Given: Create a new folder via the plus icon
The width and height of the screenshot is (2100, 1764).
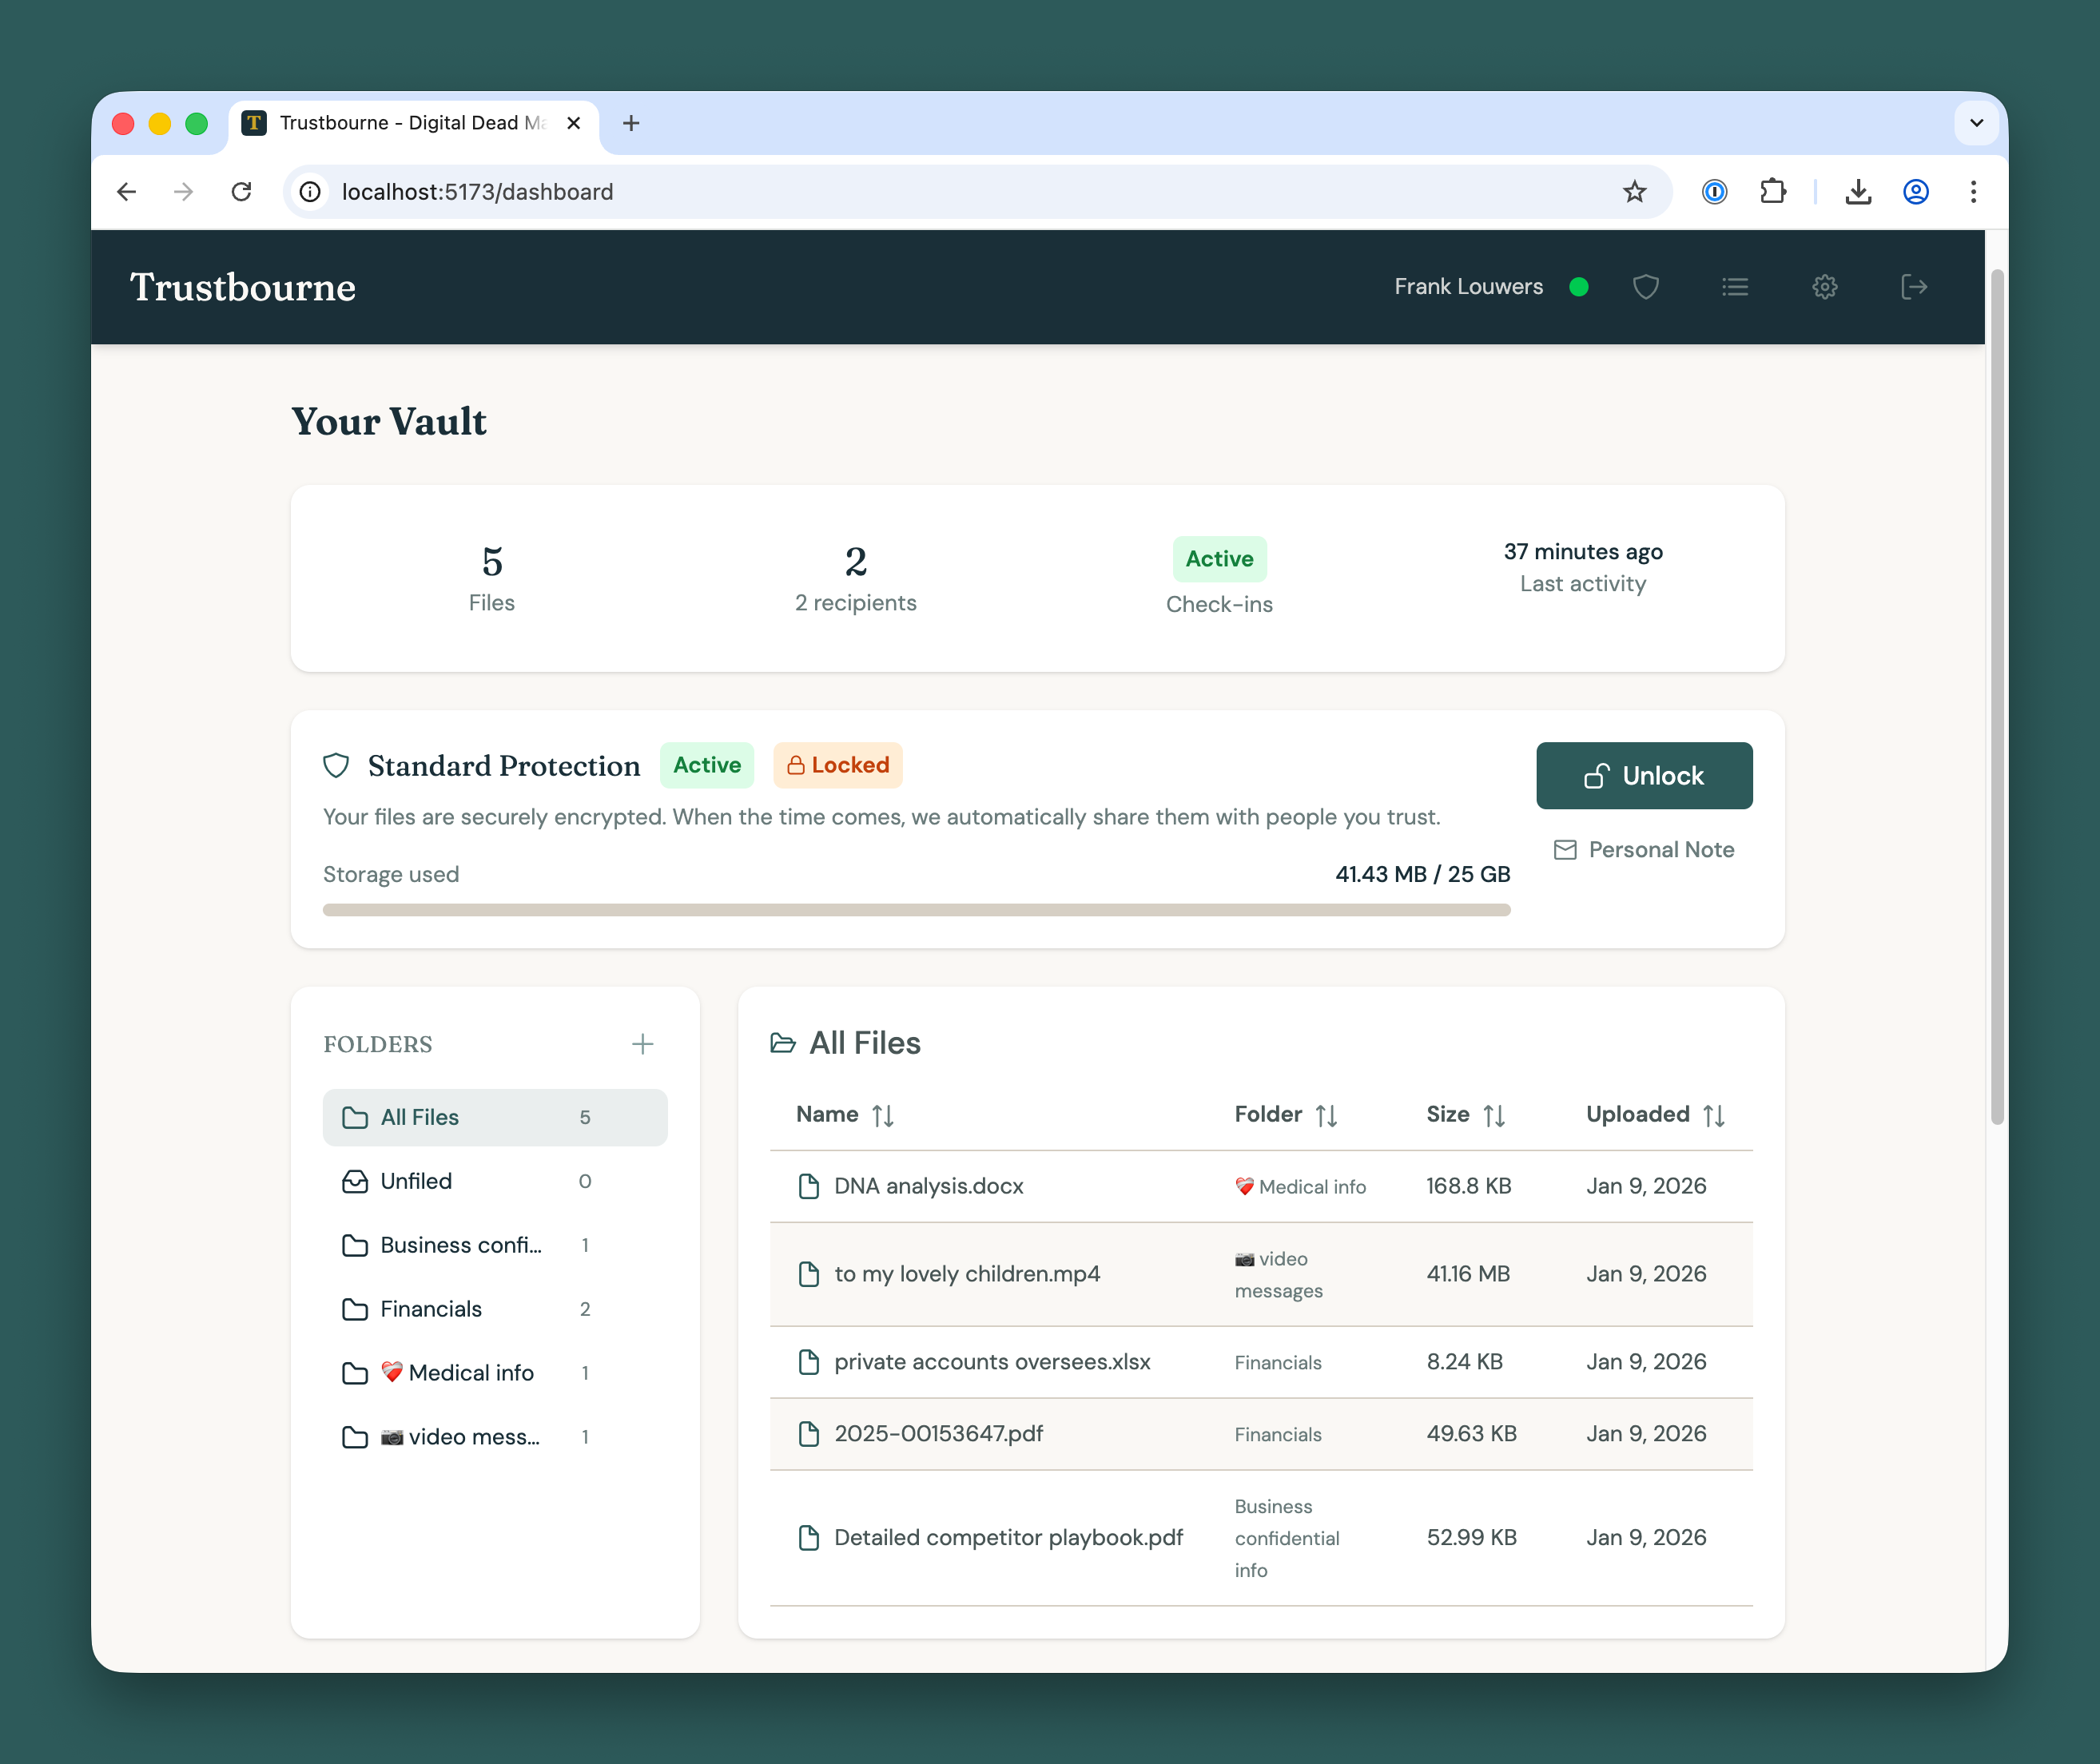Looking at the screenshot, I should [x=643, y=1043].
